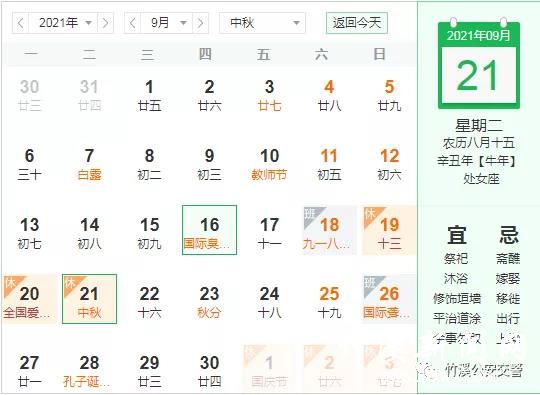Image resolution: width=540 pixels, height=395 pixels.
Task: Open the 中秋 holiday dropdown
Action: pyautogui.click(x=262, y=23)
